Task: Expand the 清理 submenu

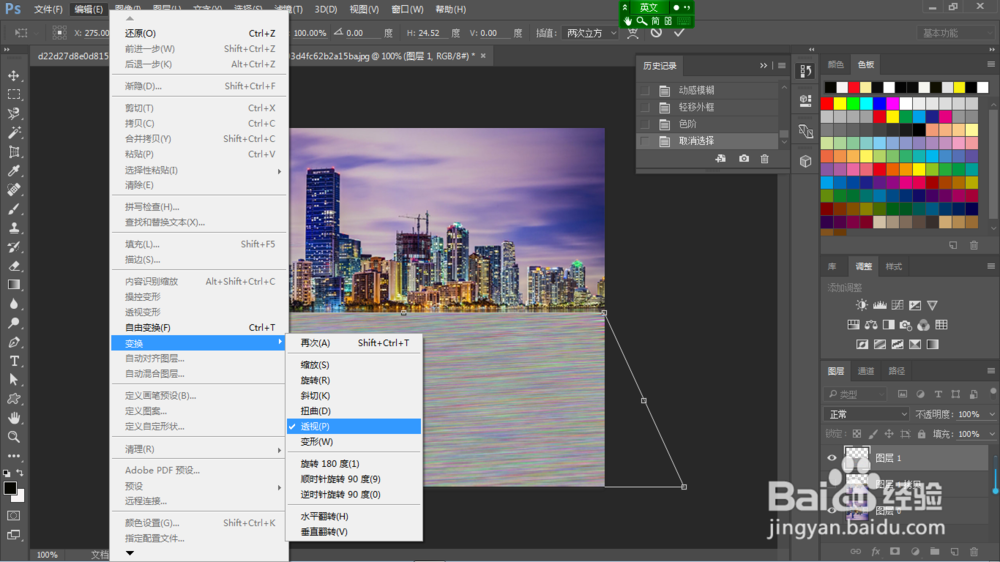Action: pyautogui.click(x=199, y=449)
